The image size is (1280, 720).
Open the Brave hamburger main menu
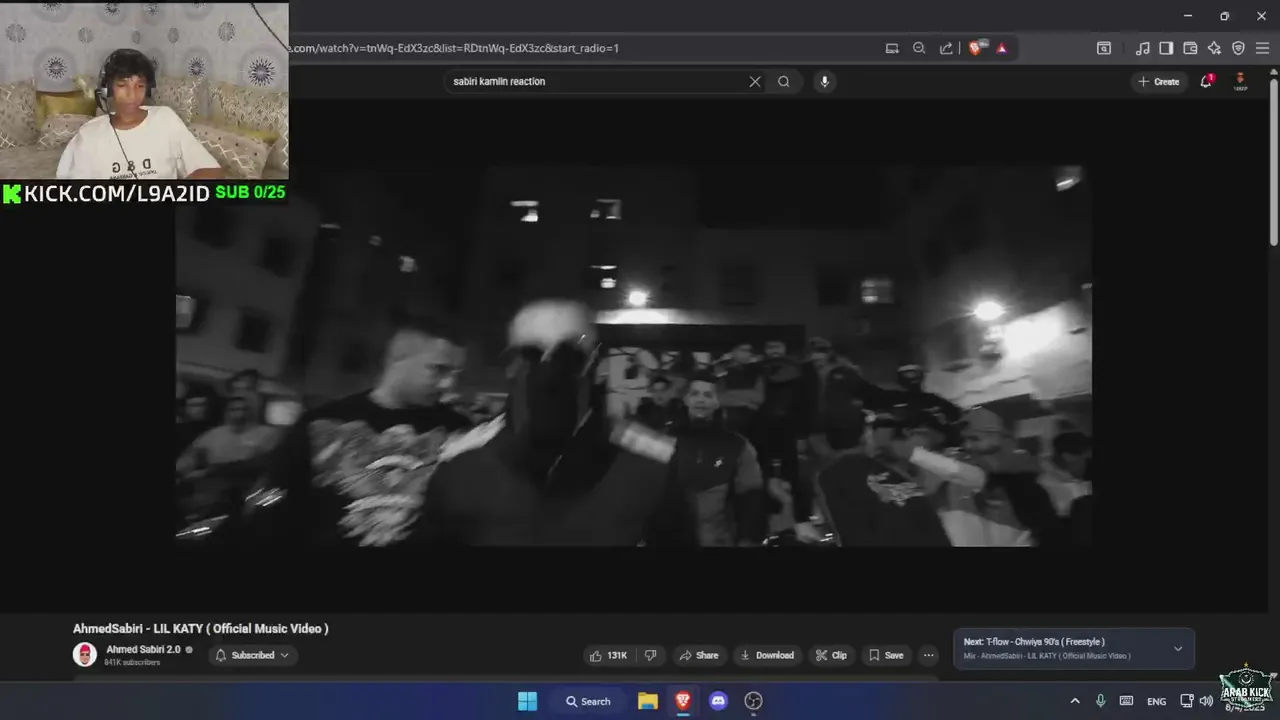tap(1262, 48)
